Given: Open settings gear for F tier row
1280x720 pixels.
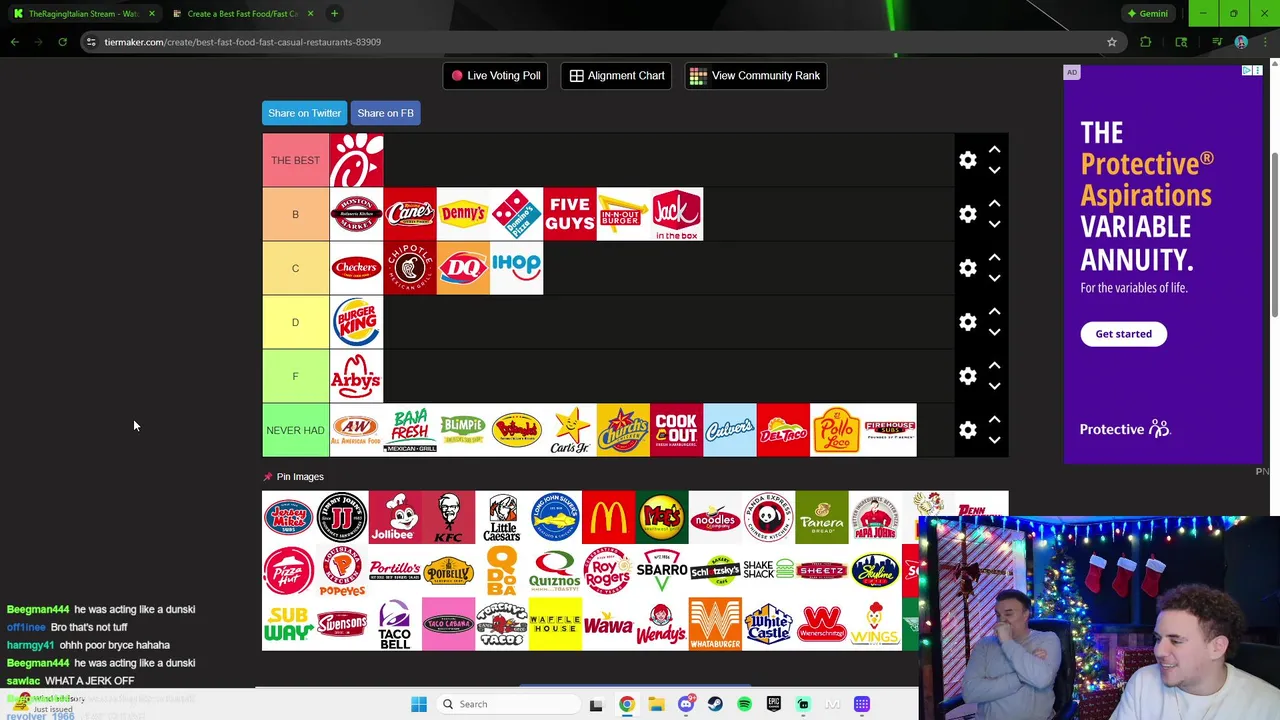Looking at the screenshot, I should [x=967, y=376].
